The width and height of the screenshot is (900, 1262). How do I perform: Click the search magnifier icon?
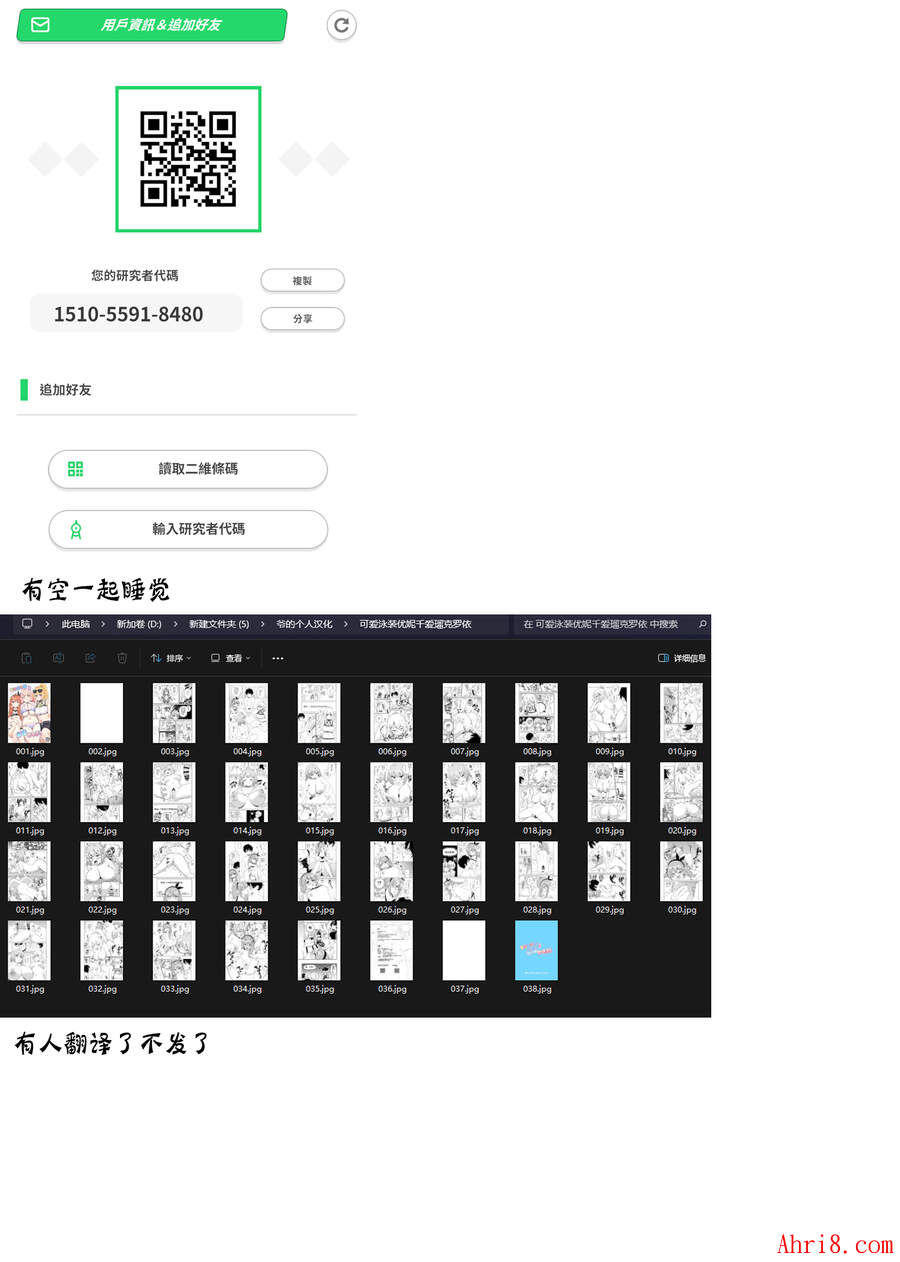click(702, 624)
